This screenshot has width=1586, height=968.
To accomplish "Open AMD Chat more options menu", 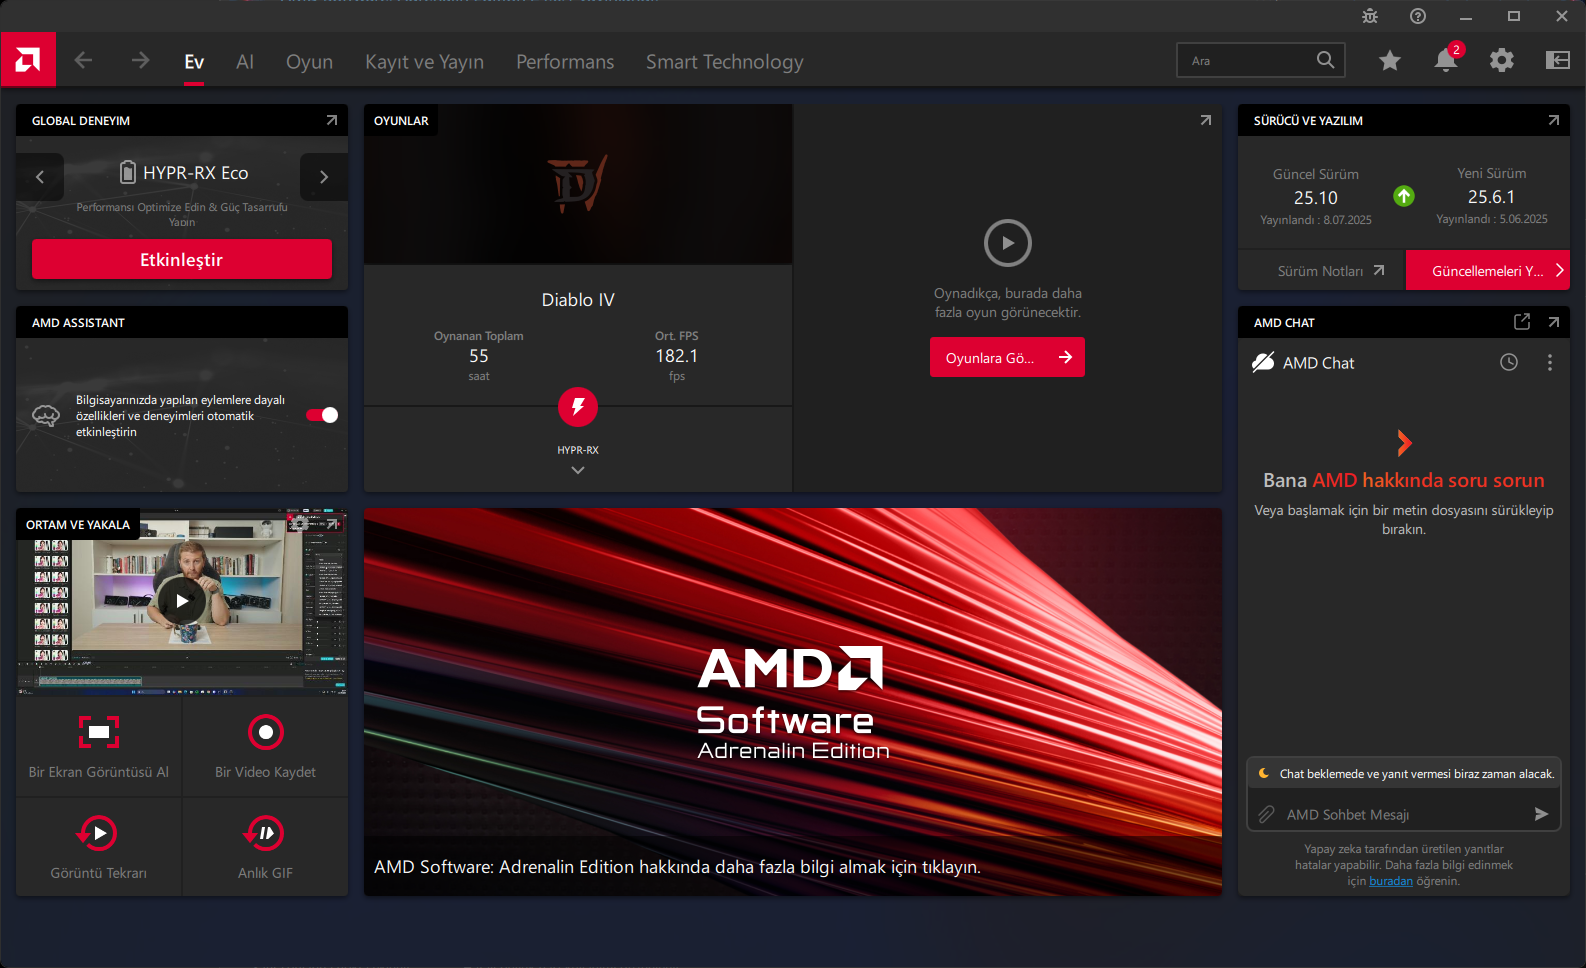I will point(1550,362).
